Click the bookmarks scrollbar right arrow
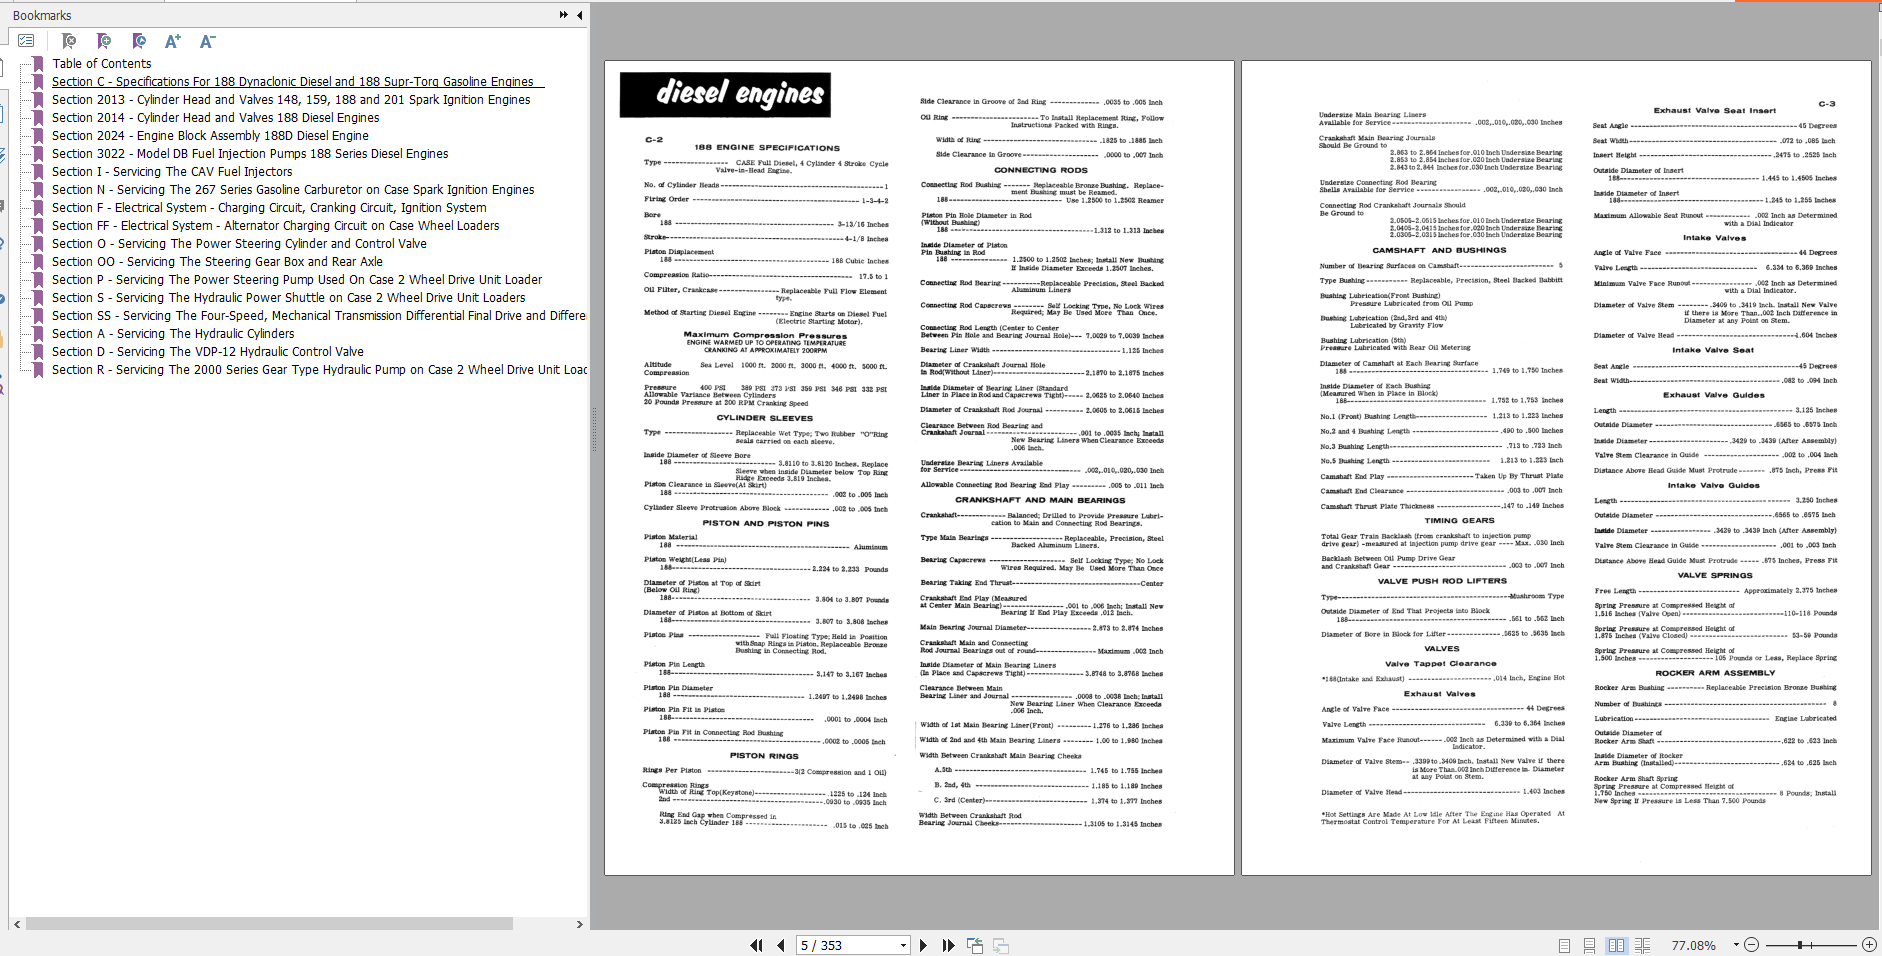The image size is (1882, 956). click(580, 924)
